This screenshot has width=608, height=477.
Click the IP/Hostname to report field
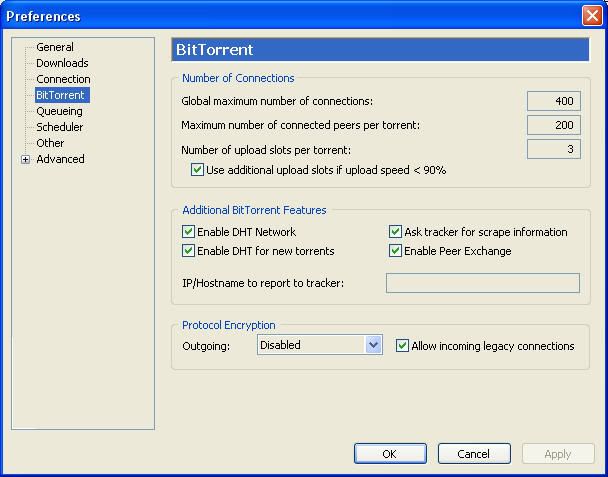coord(483,283)
